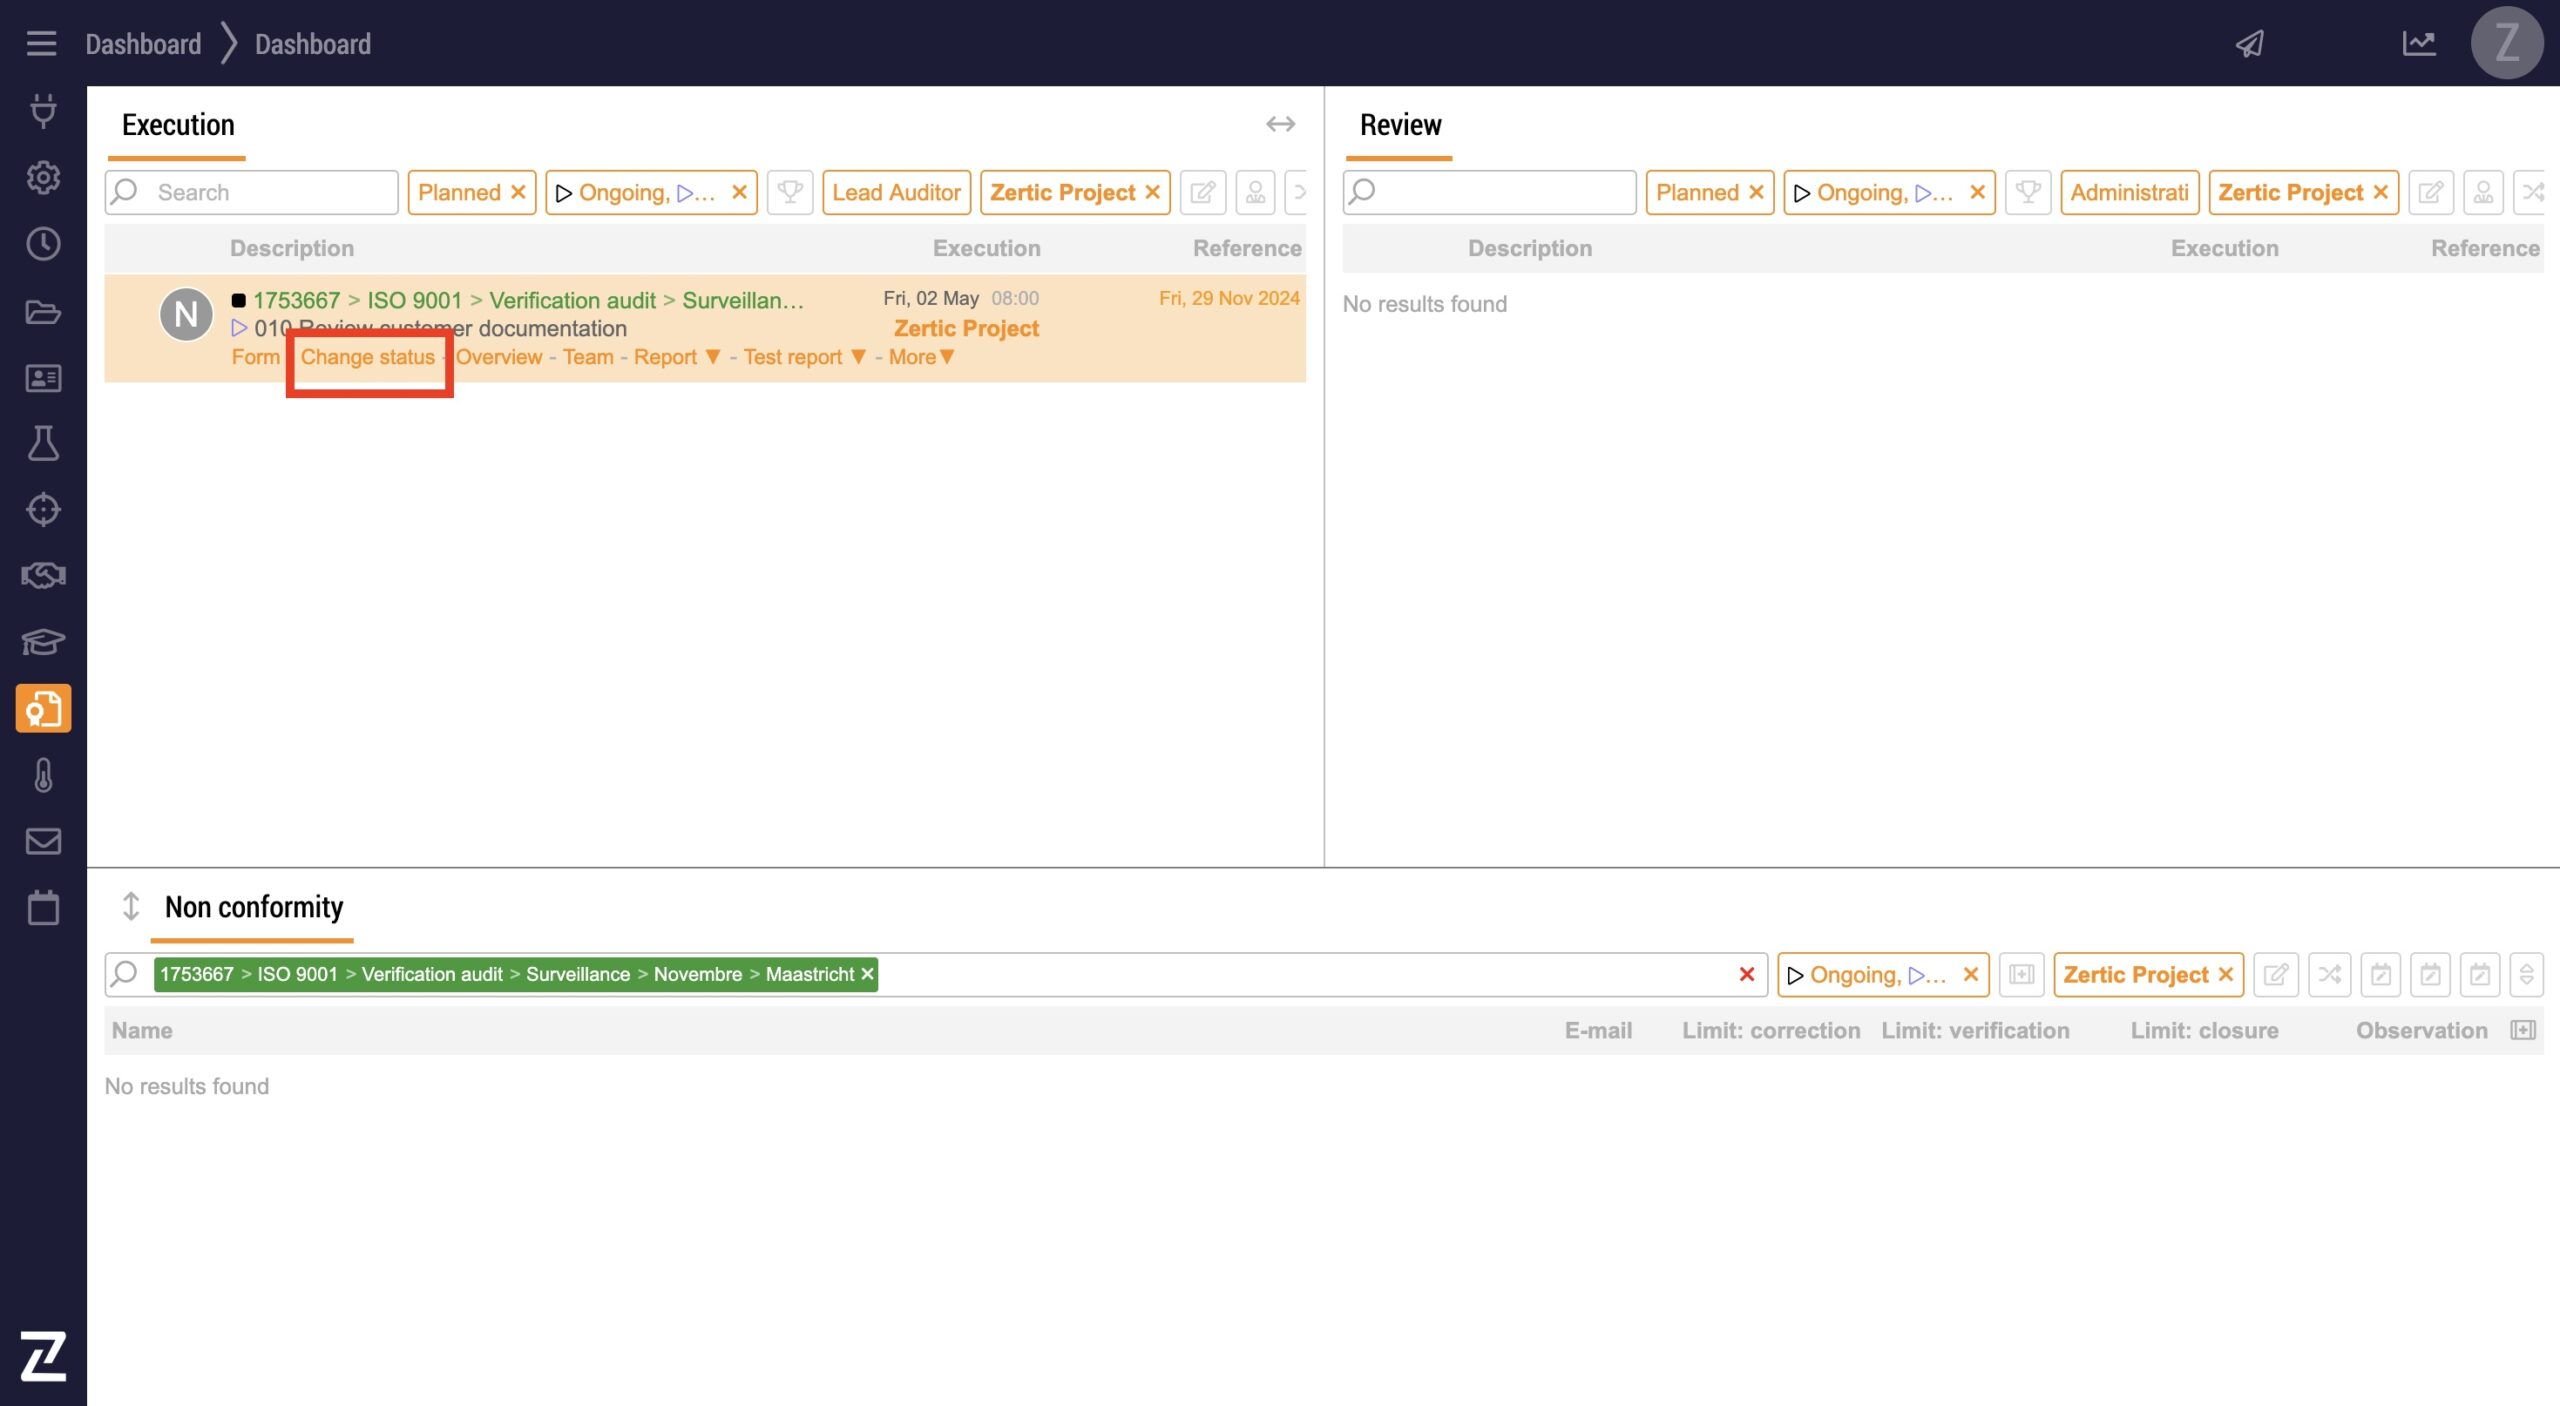Click the Execution search input field

tap(270, 192)
